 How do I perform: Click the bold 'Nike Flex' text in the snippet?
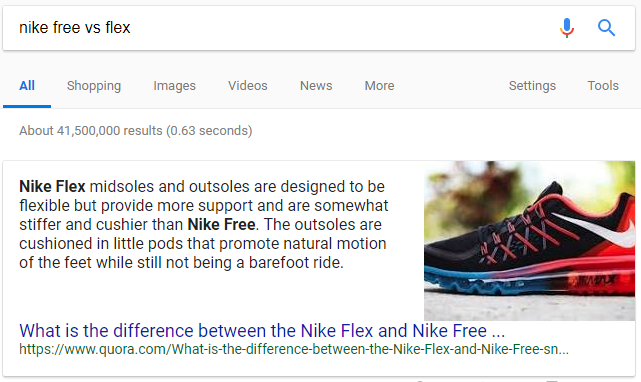[x=52, y=187]
